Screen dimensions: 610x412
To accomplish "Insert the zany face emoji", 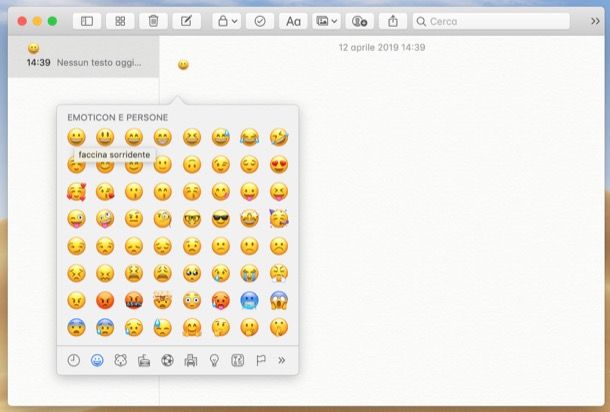I will 105,219.
